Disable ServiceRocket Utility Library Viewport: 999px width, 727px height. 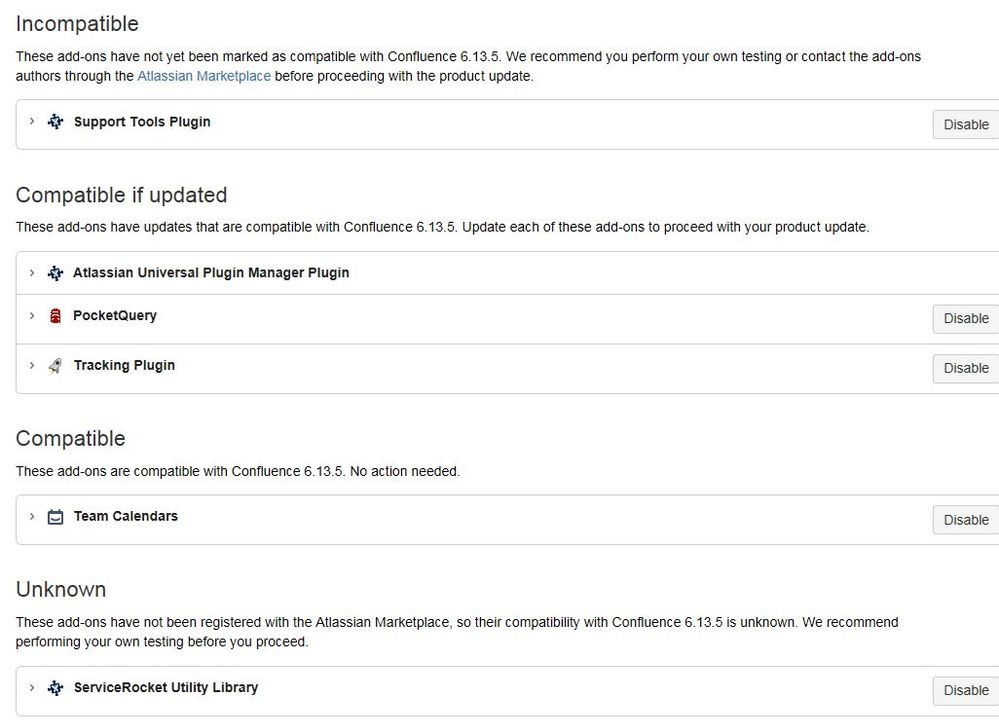(966, 691)
